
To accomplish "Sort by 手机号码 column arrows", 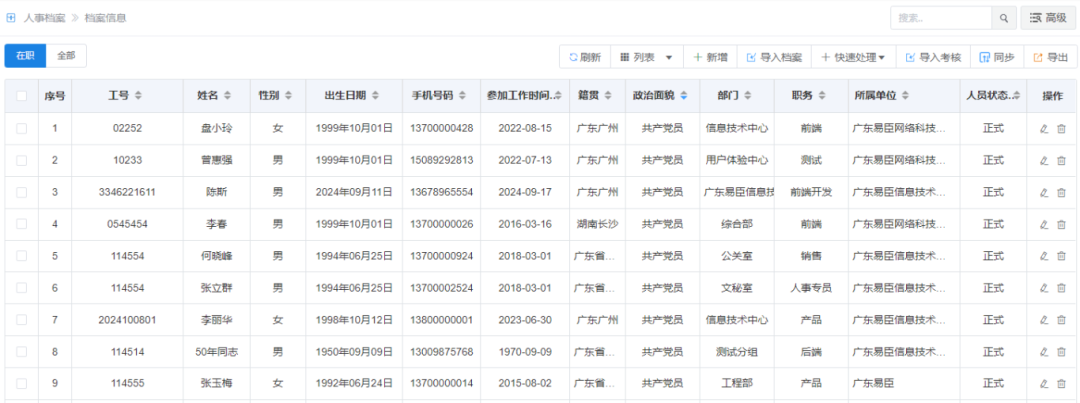I will pos(463,96).
